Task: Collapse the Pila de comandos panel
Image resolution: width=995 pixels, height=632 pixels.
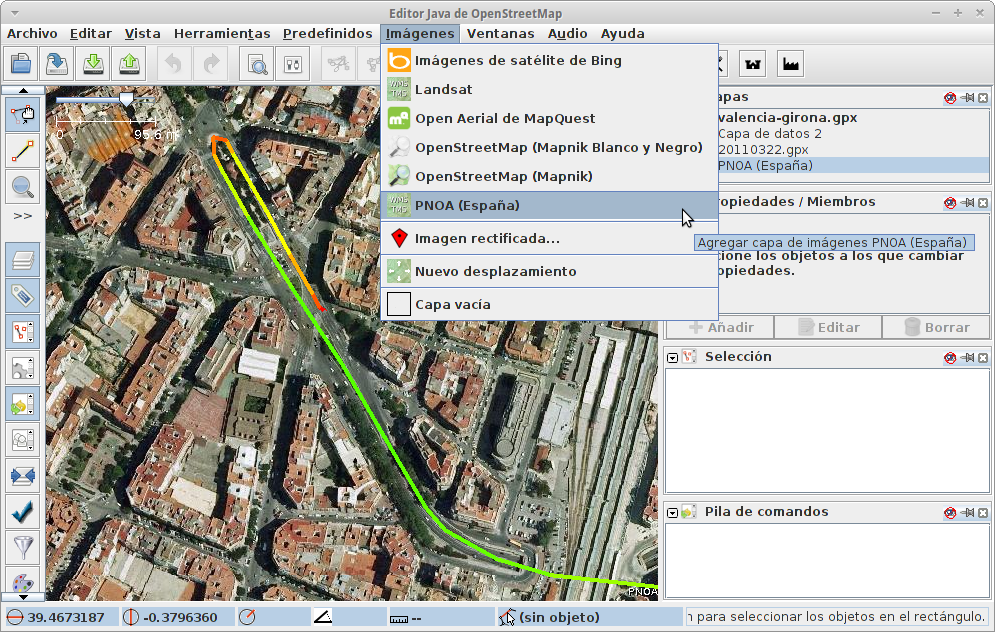Action: coord(673,512)
